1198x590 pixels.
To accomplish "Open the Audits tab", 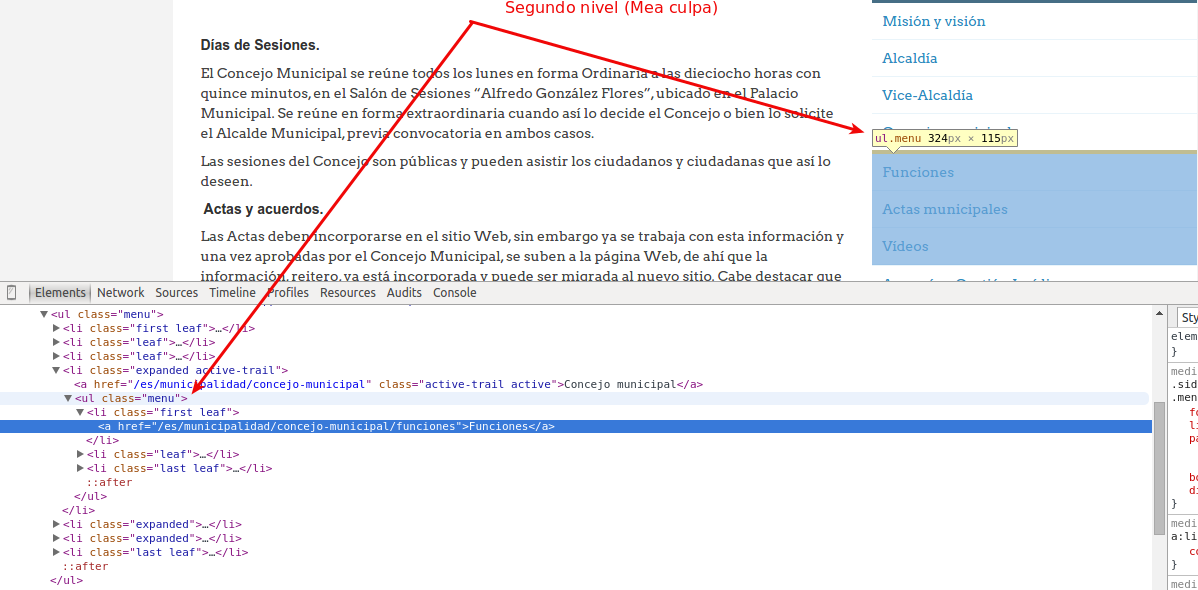I will [404, 293].
